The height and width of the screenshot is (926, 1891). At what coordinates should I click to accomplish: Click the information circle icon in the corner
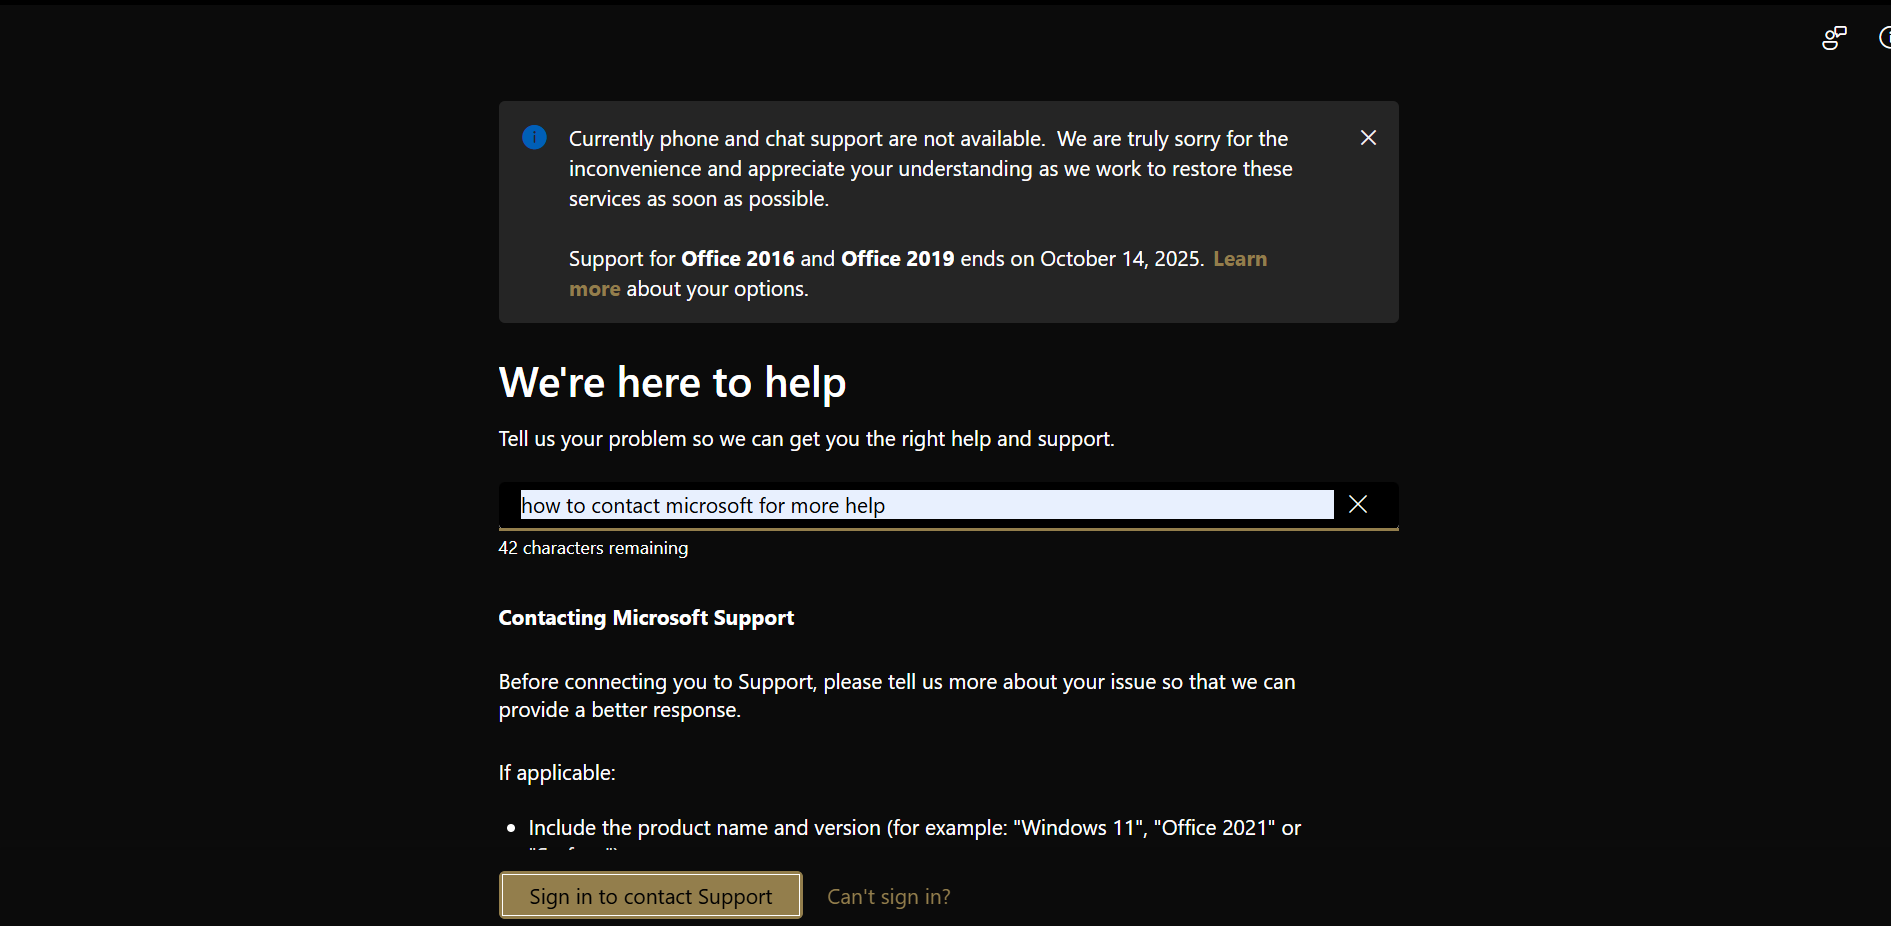click(x=1886, y=37)
